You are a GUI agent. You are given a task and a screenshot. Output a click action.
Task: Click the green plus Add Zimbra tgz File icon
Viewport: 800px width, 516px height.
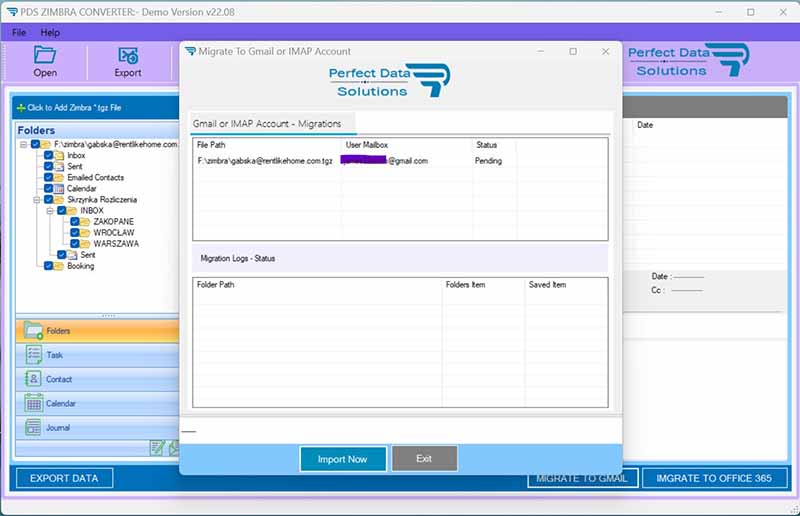pos(21,108)
